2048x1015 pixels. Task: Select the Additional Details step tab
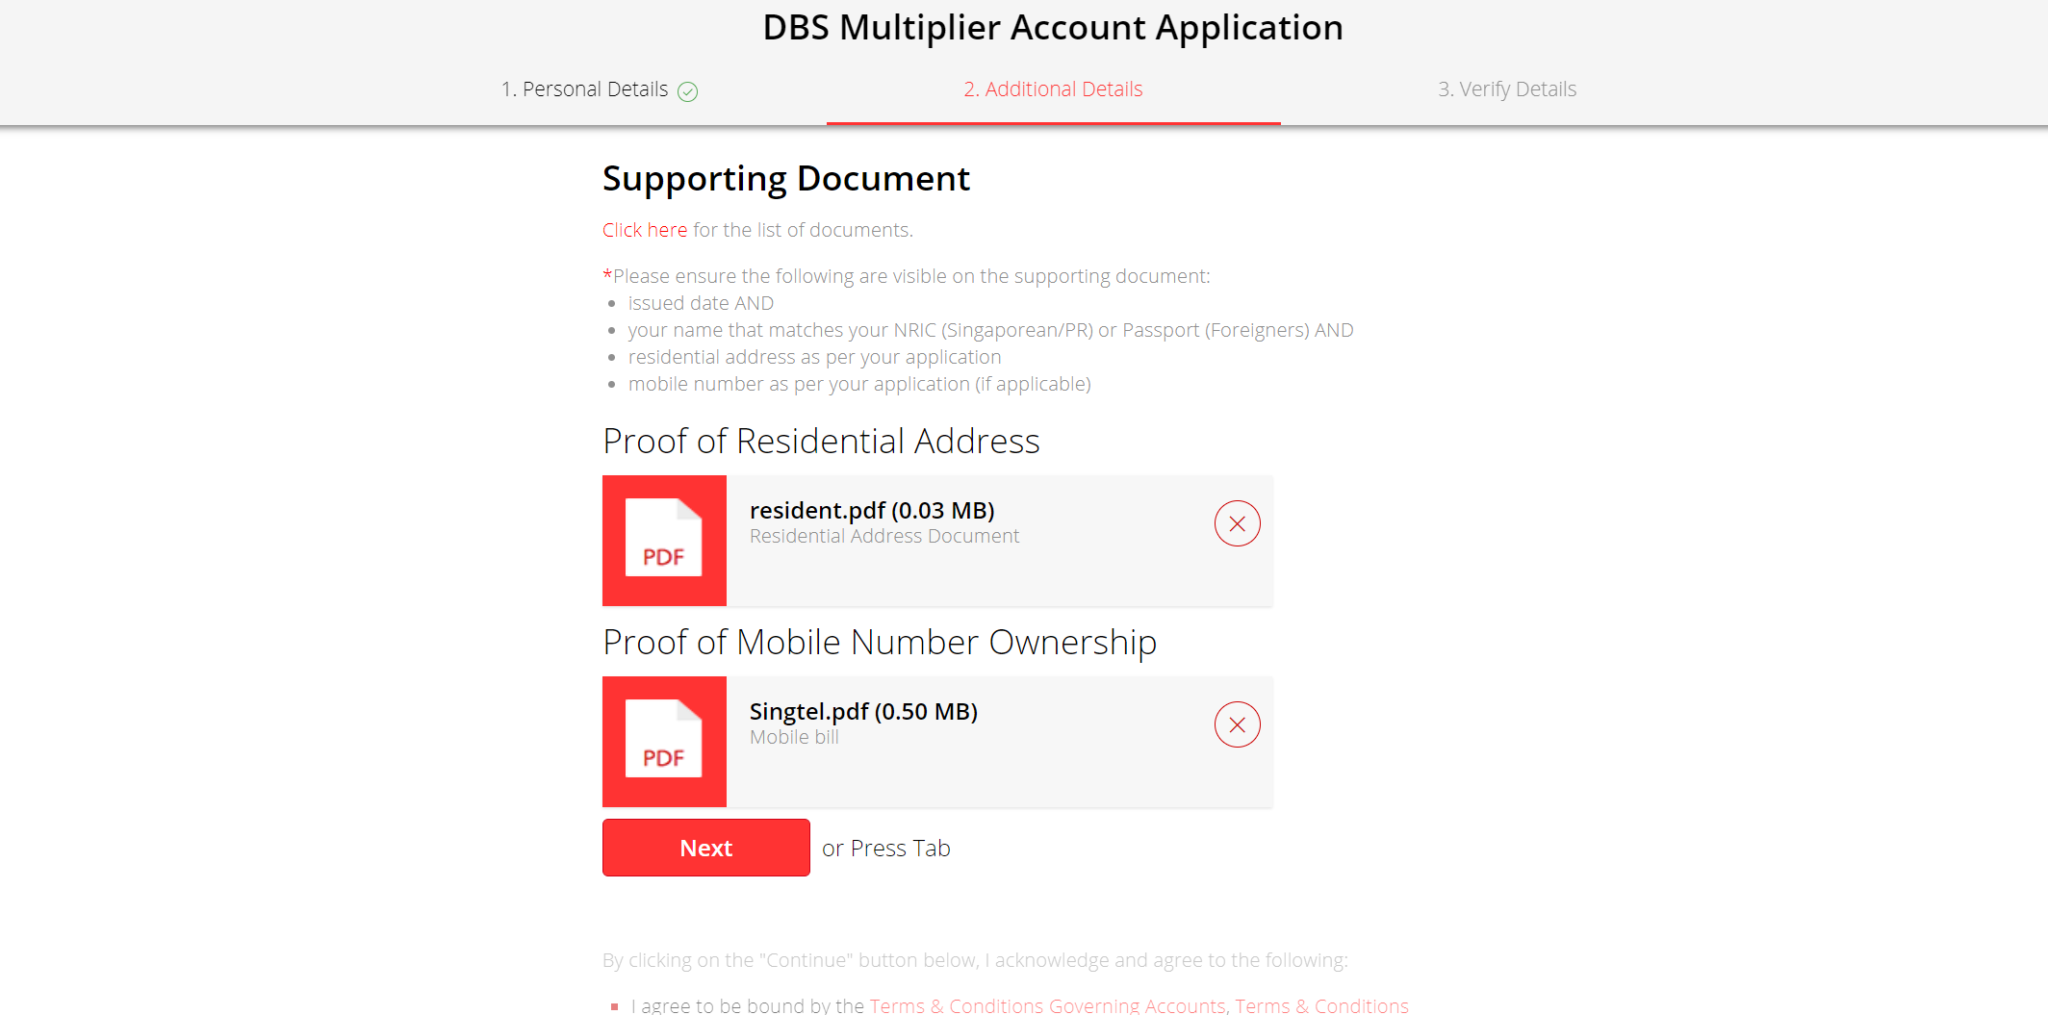tap(1053, 90)
